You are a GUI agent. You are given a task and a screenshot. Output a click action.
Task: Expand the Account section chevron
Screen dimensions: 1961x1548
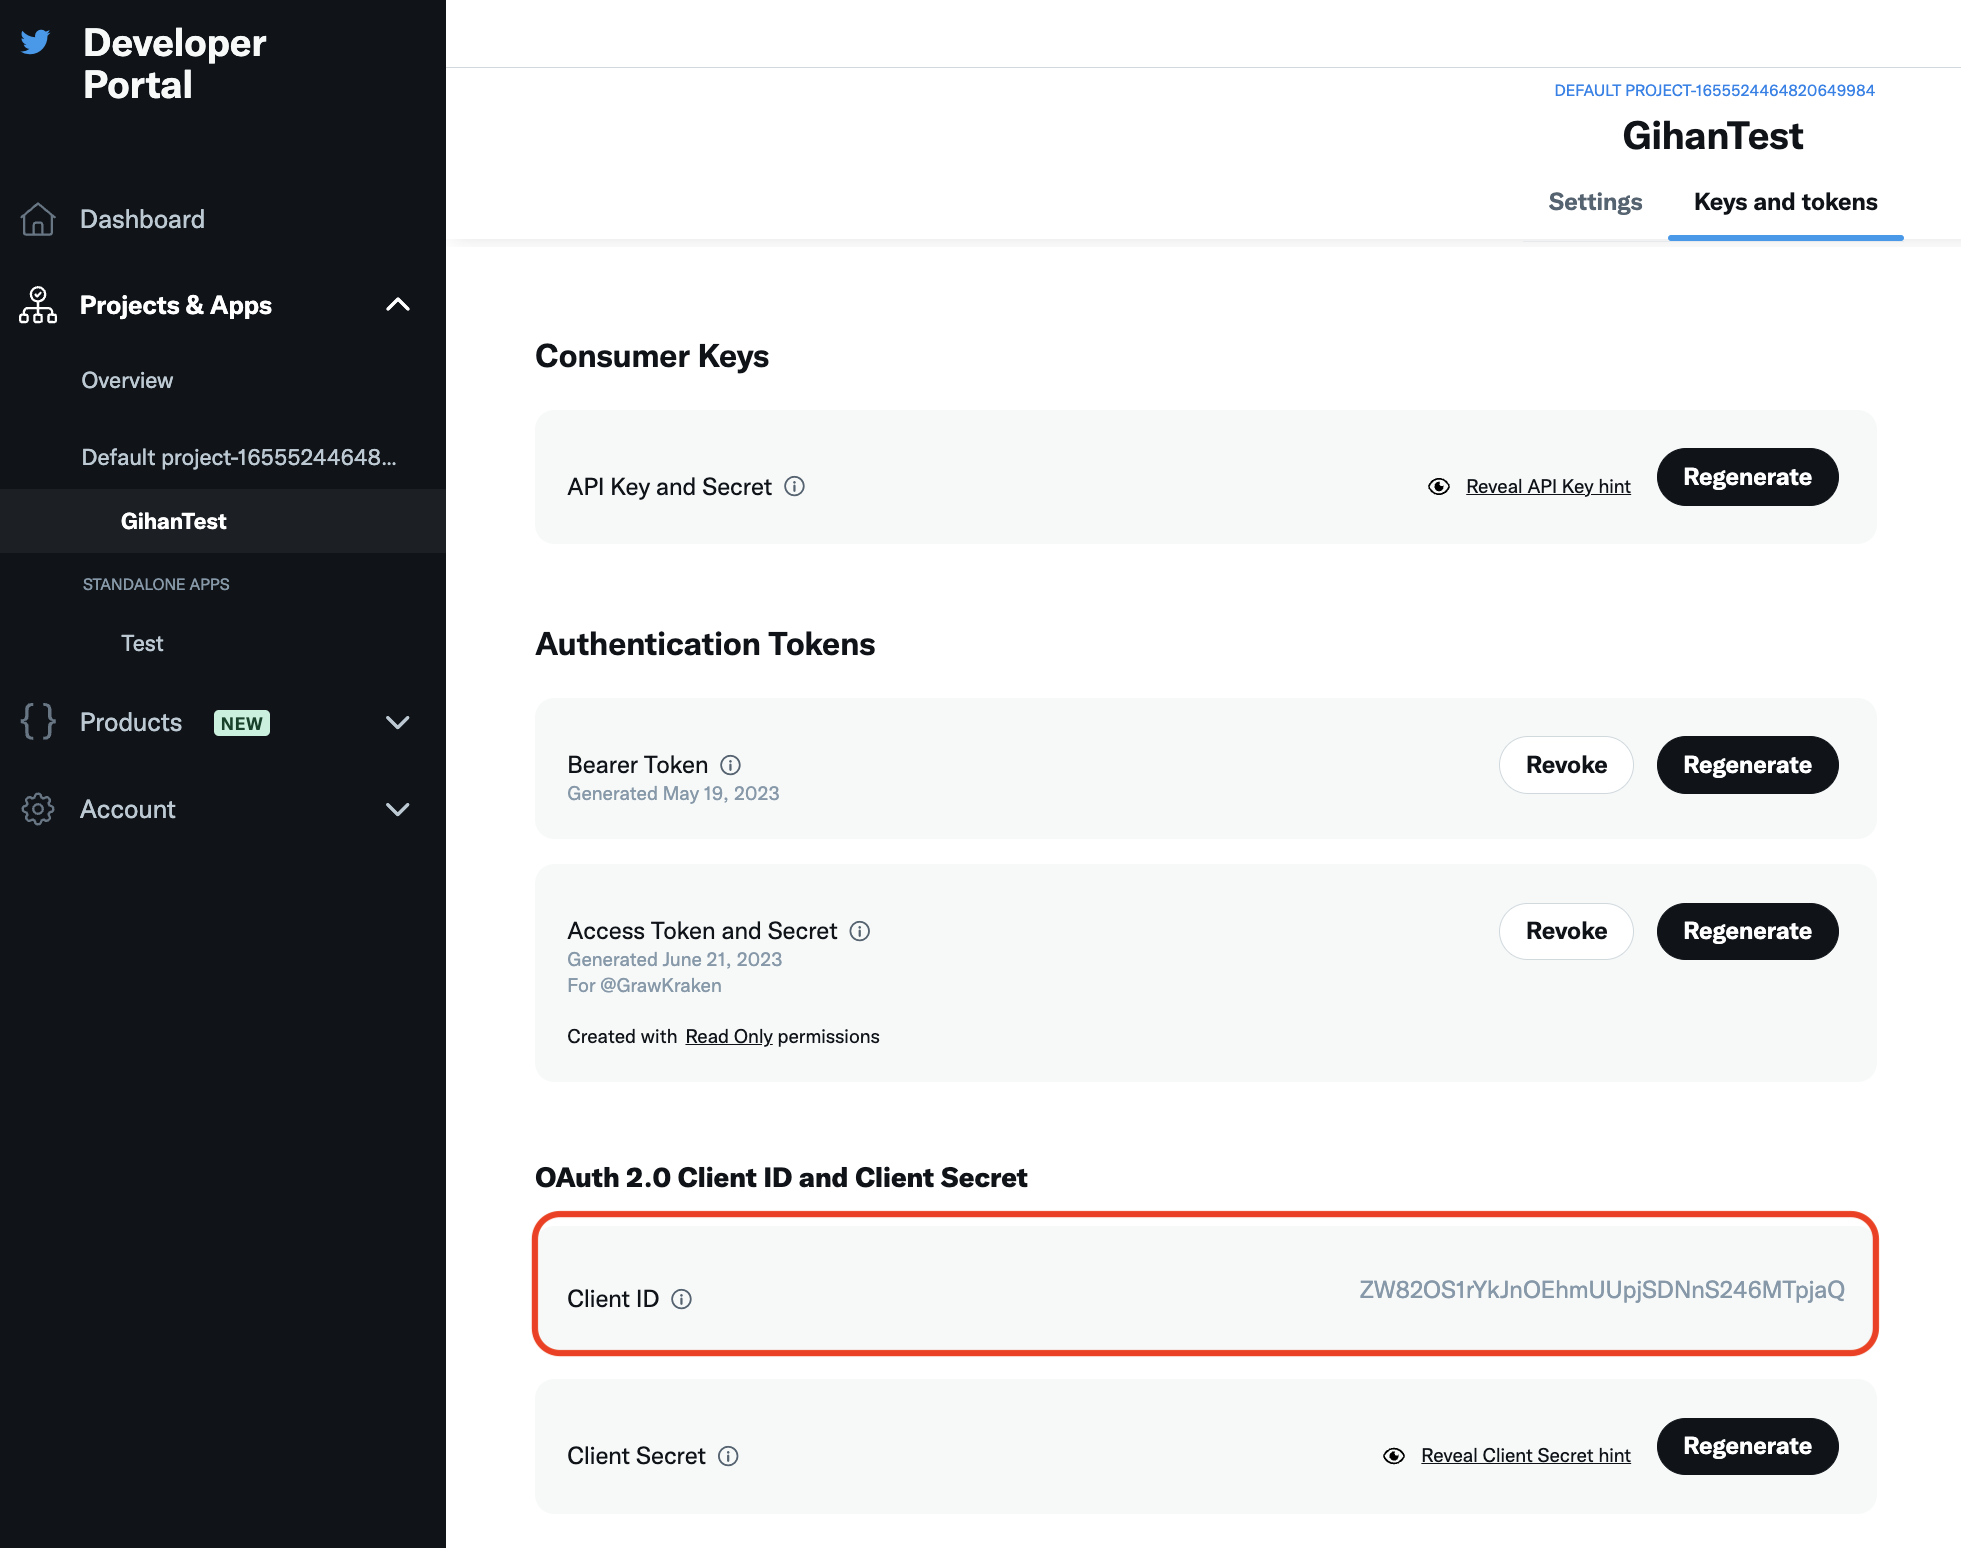398,809
